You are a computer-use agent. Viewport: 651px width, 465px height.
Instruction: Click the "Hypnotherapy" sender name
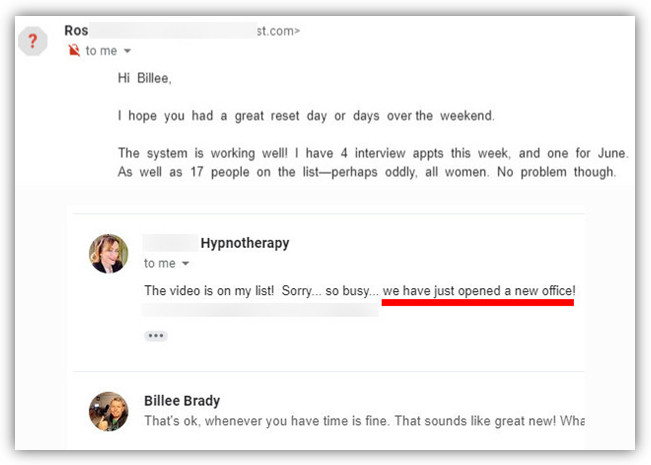[244, 243]
